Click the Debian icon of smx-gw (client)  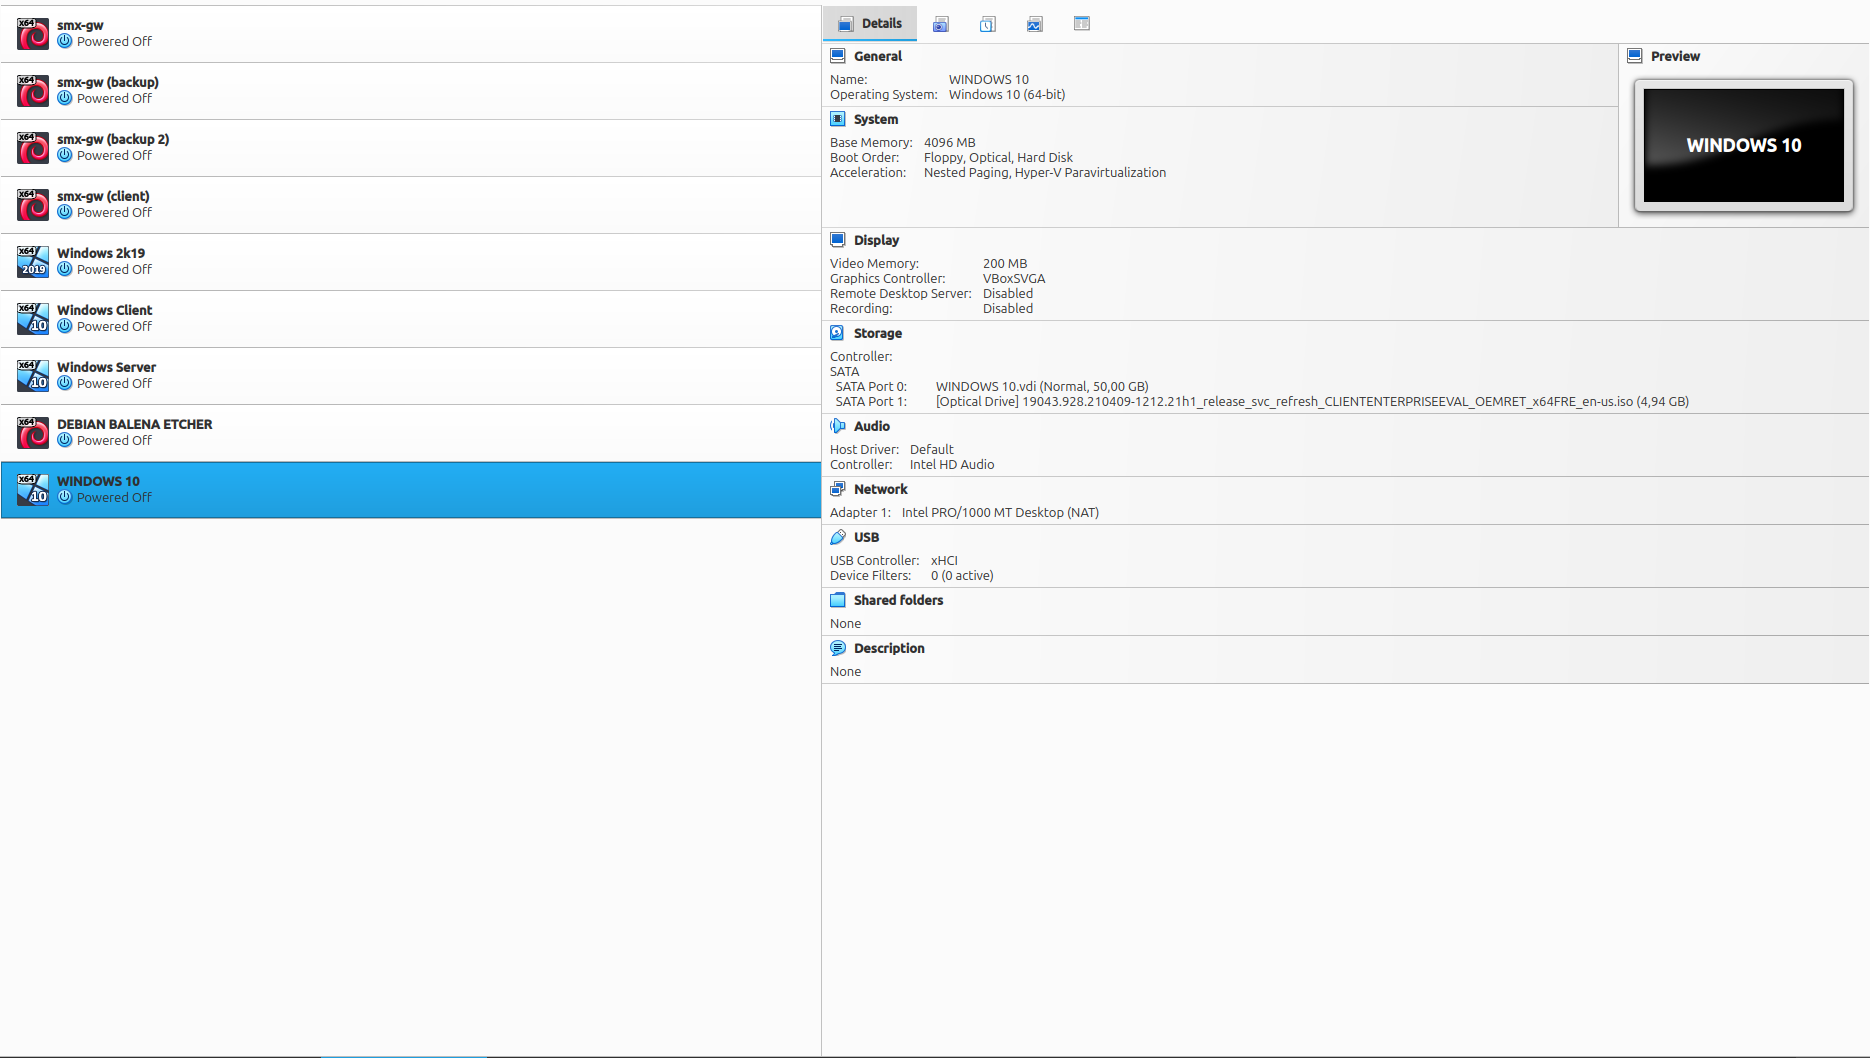(x=33, y=205)
